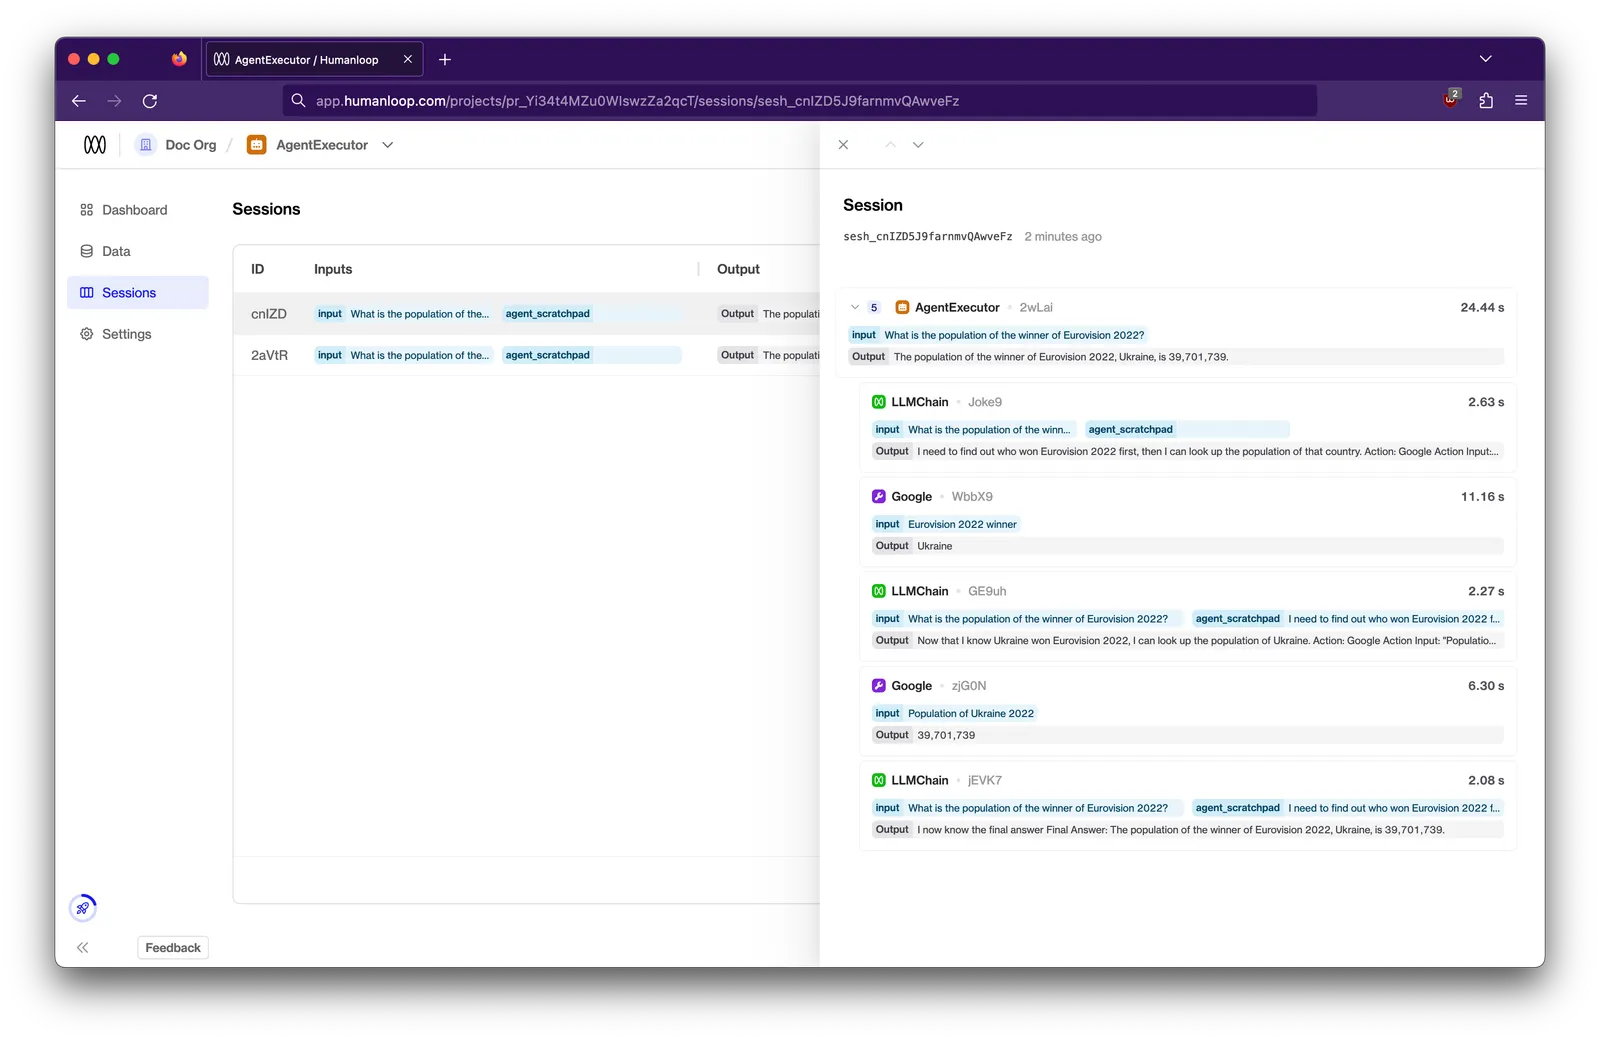This screenshot has width=1600, height=1040.
Task: Go to next session with down arrow
Action: 918,145
